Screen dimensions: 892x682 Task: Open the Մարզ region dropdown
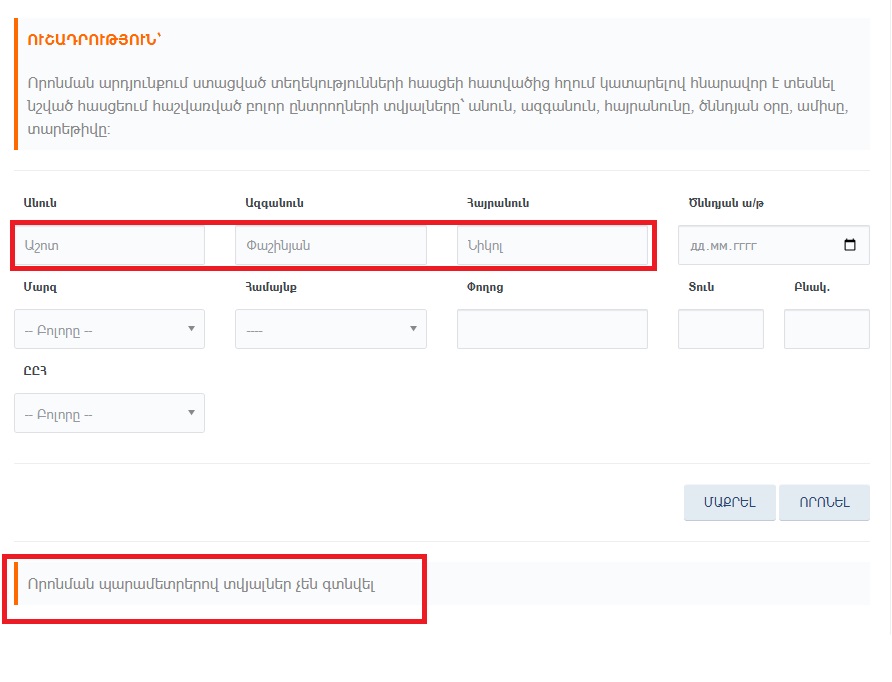(109, 329)
